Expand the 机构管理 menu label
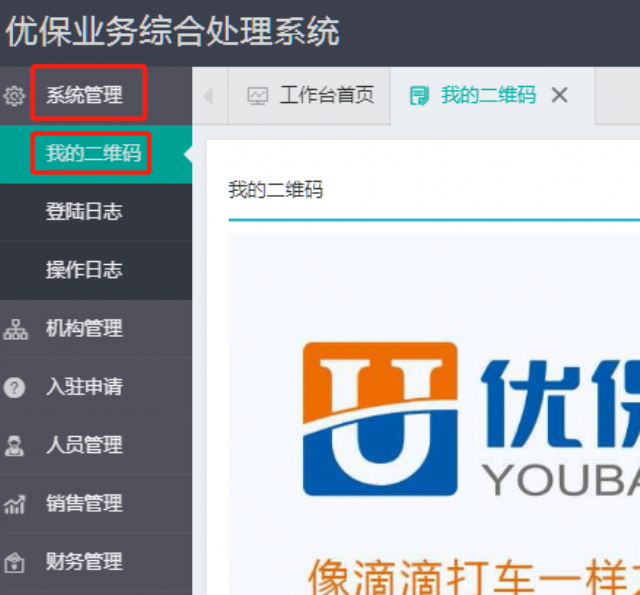This screenshot has width=640, height=595. pos(84,328)
